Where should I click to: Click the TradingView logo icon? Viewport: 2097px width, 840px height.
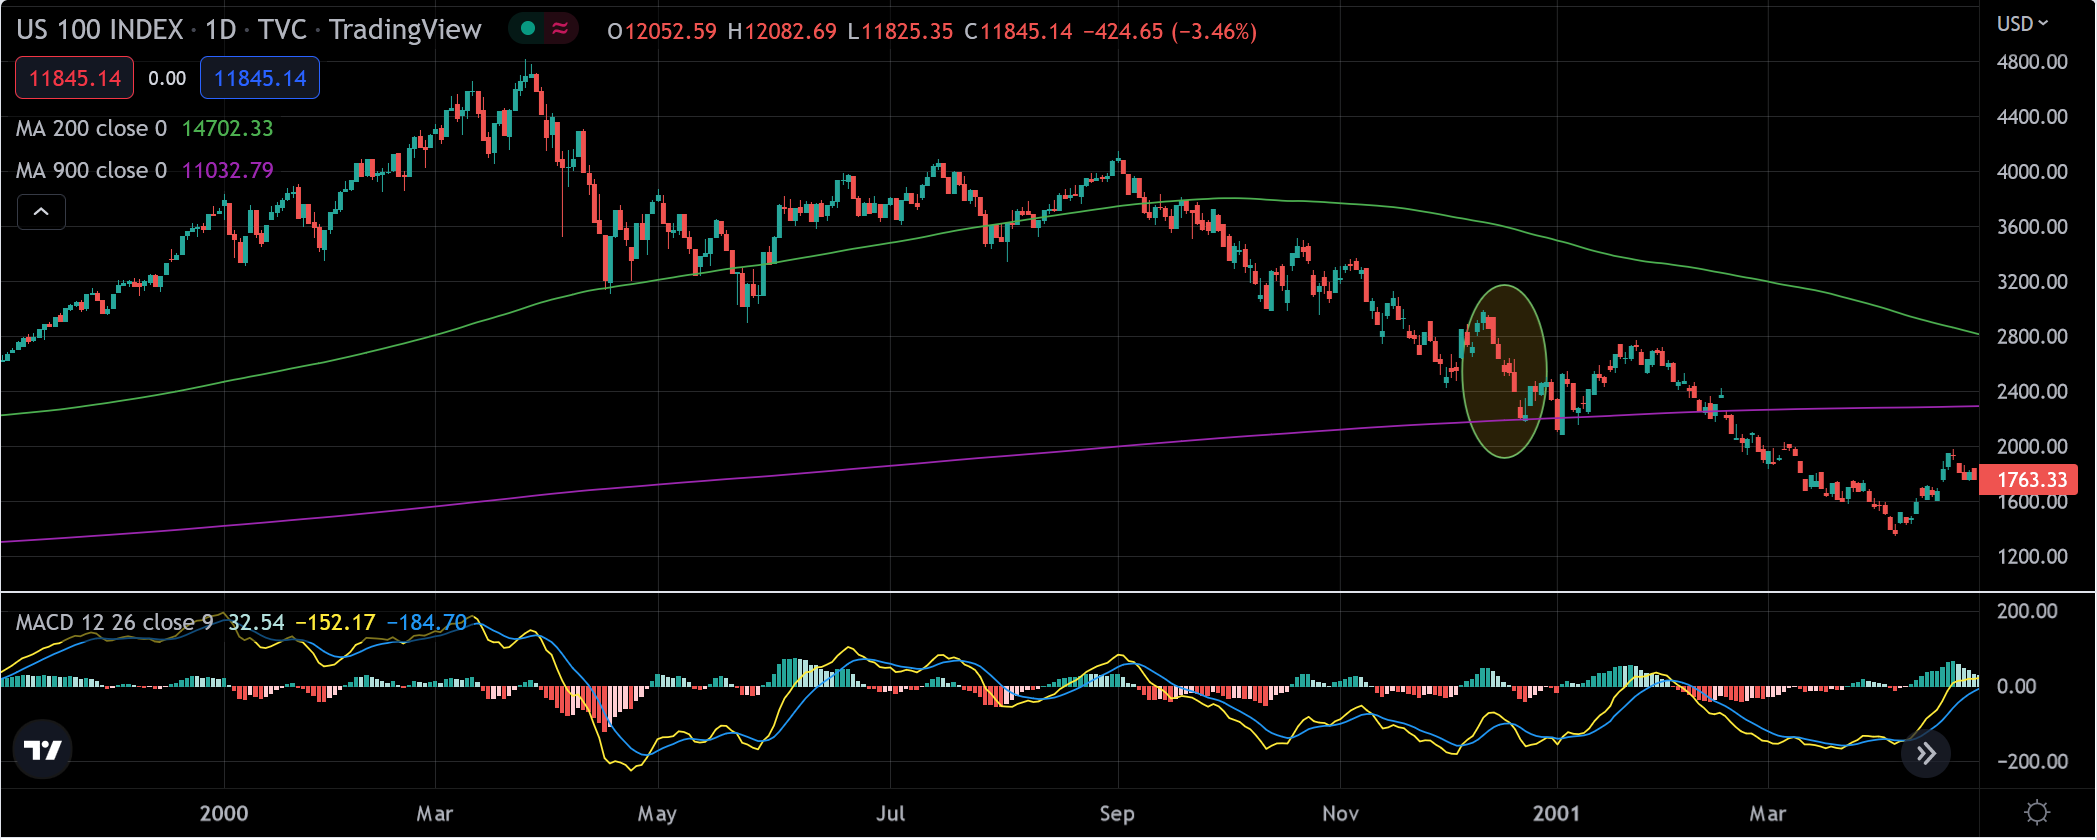pos(42,750)
